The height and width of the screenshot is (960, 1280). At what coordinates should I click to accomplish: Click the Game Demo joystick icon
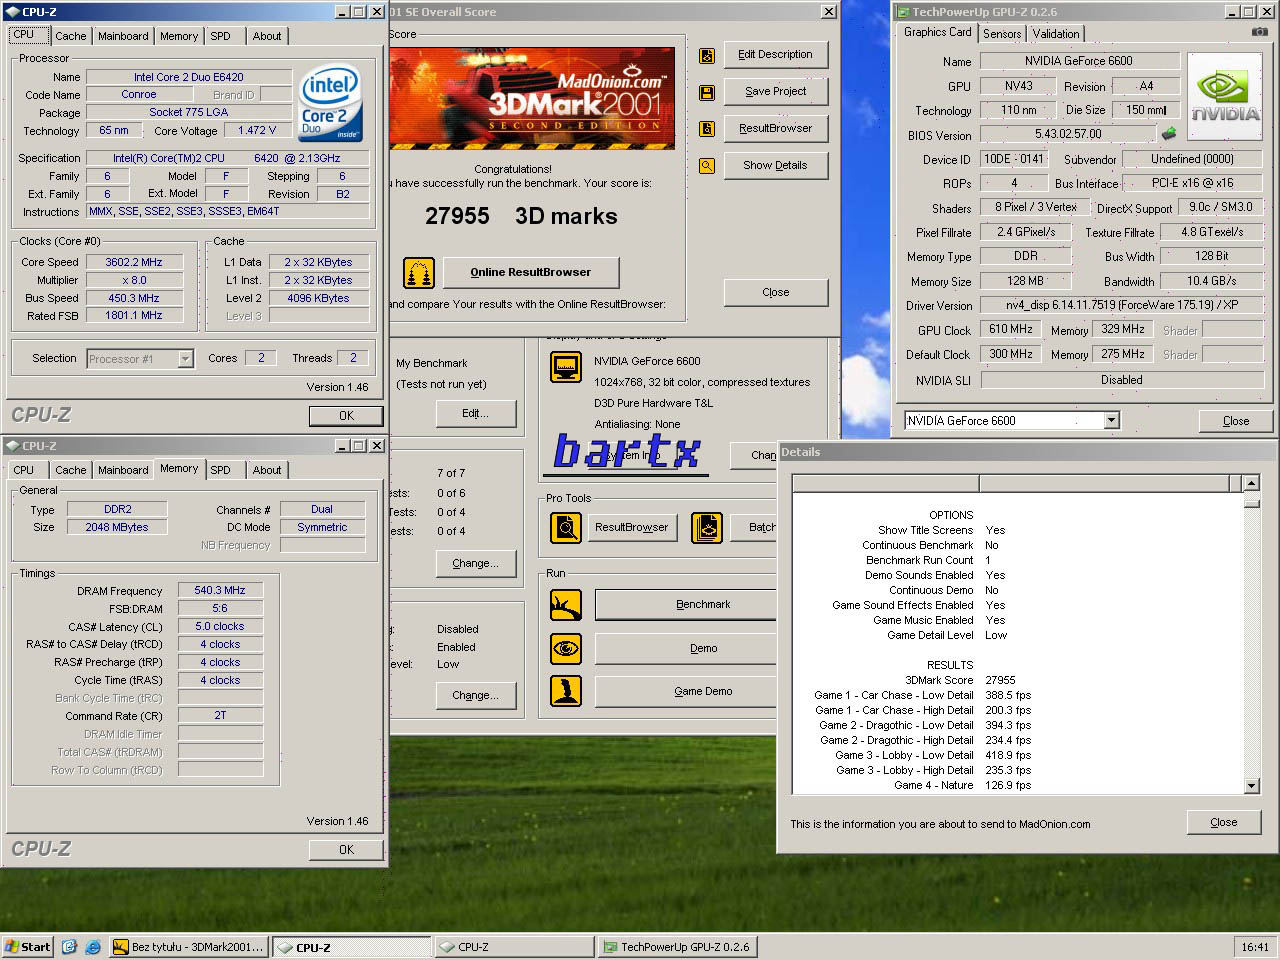coord(566,691)
